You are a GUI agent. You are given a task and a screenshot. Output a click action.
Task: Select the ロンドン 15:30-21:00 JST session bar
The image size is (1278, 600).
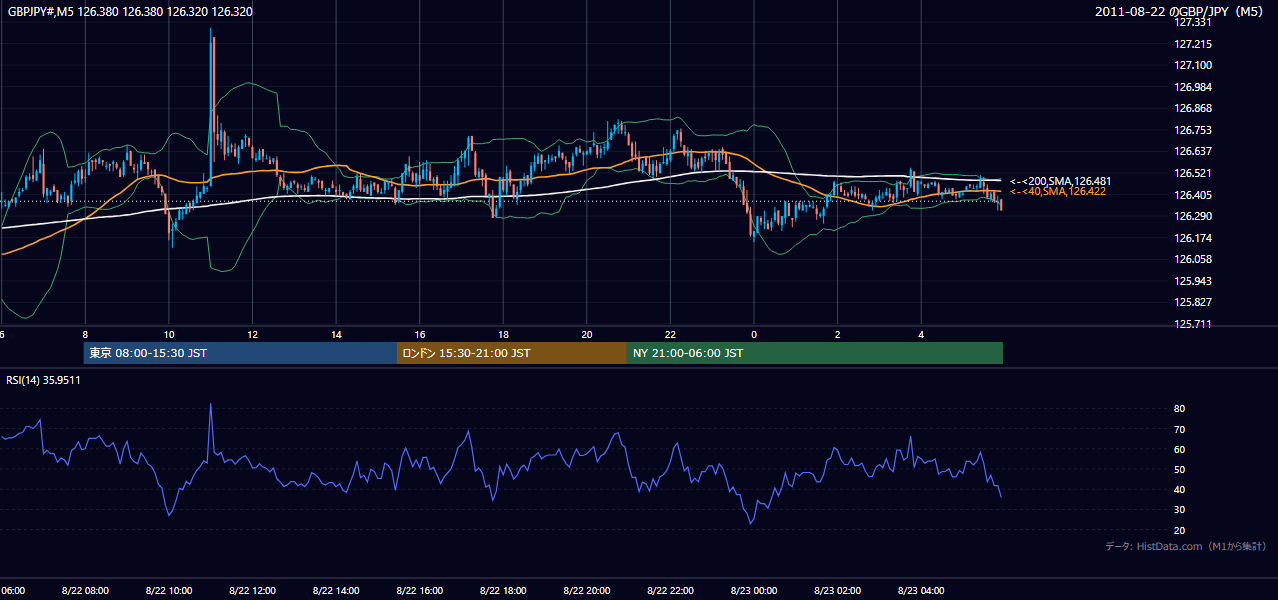point(511,353)
